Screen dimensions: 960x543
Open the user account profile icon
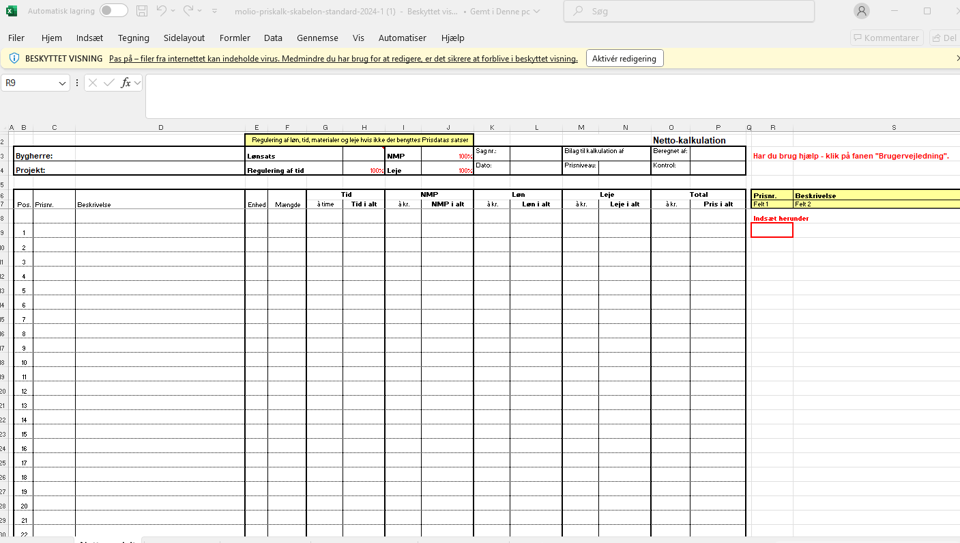coord(861,11)
